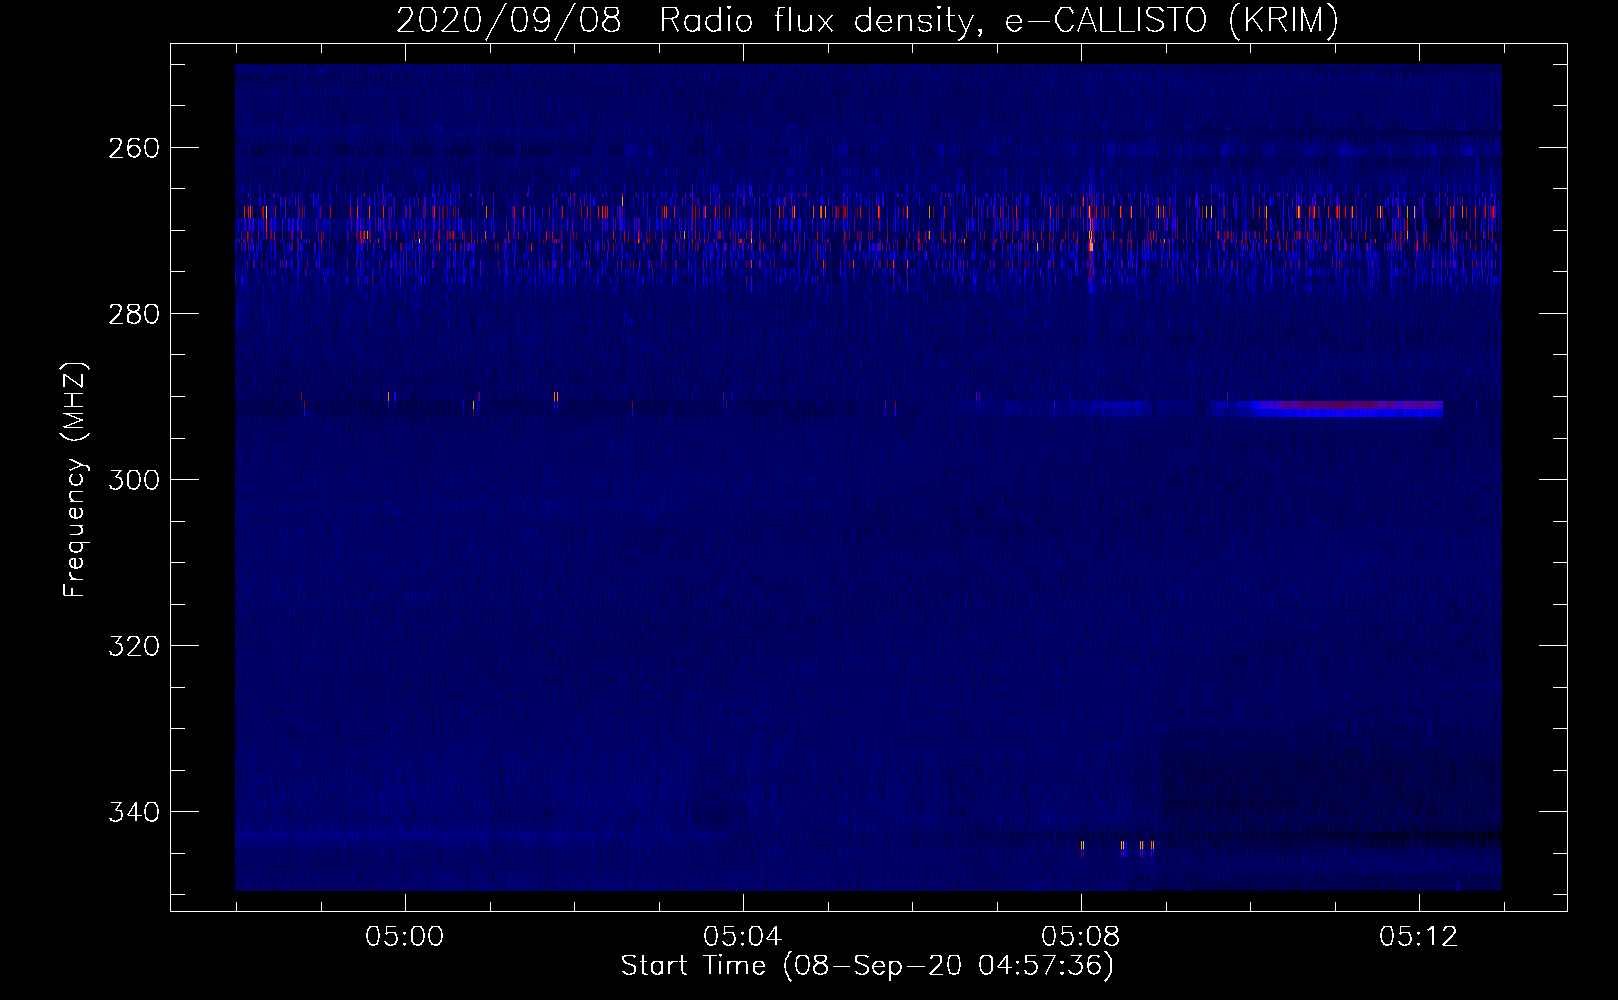Click the 05:08 time tick label

point(1081,937)
